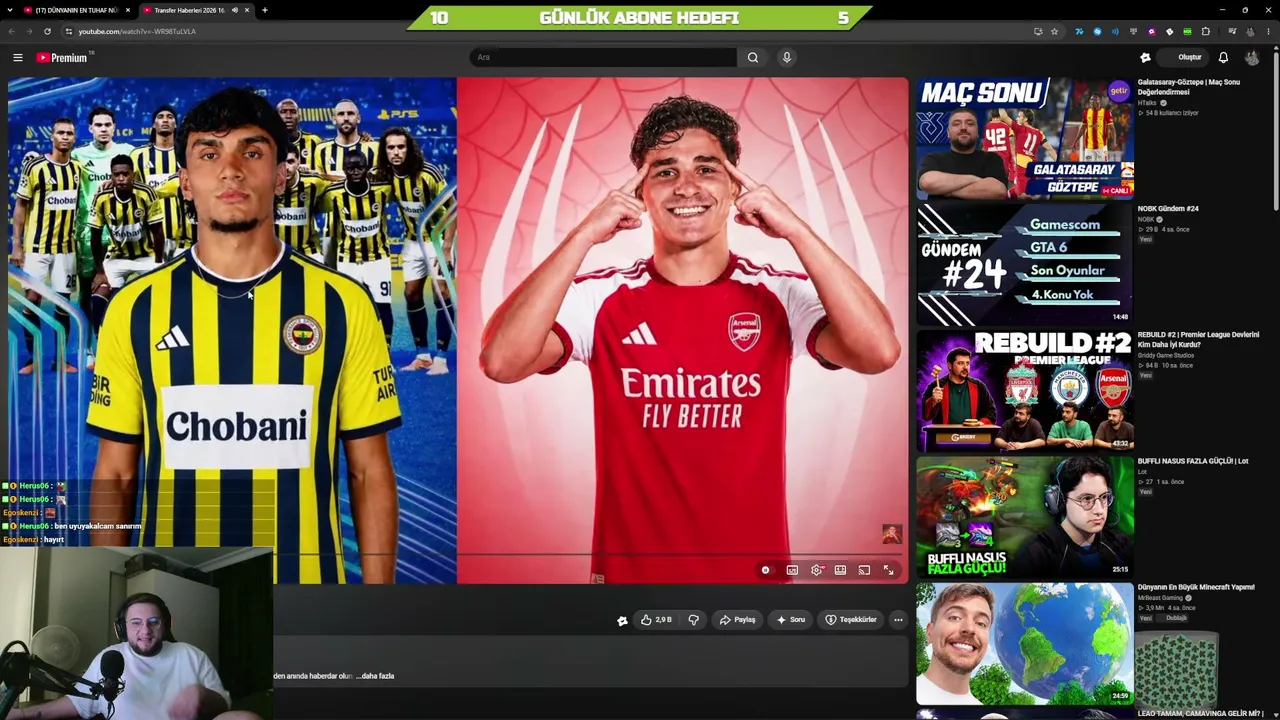Start voice search with the microphone
The height and width of the screenshot is (720, 1280).
787,57
